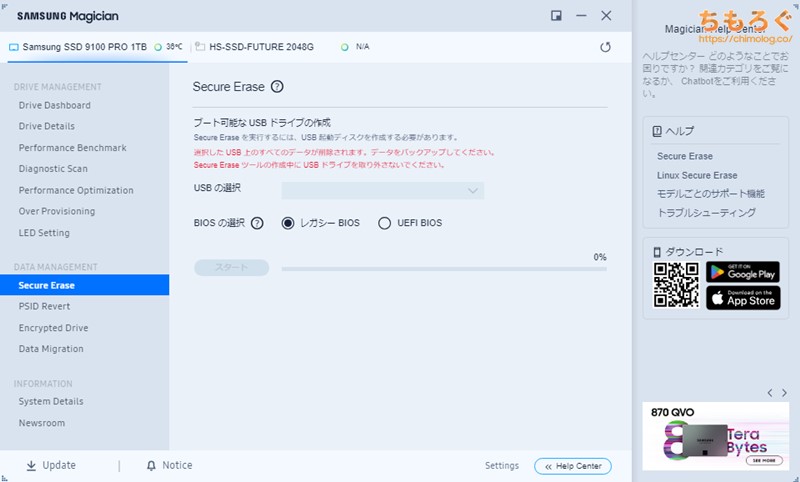Click the Notice bell icon
800x482 pixels.
coord(151,466)
